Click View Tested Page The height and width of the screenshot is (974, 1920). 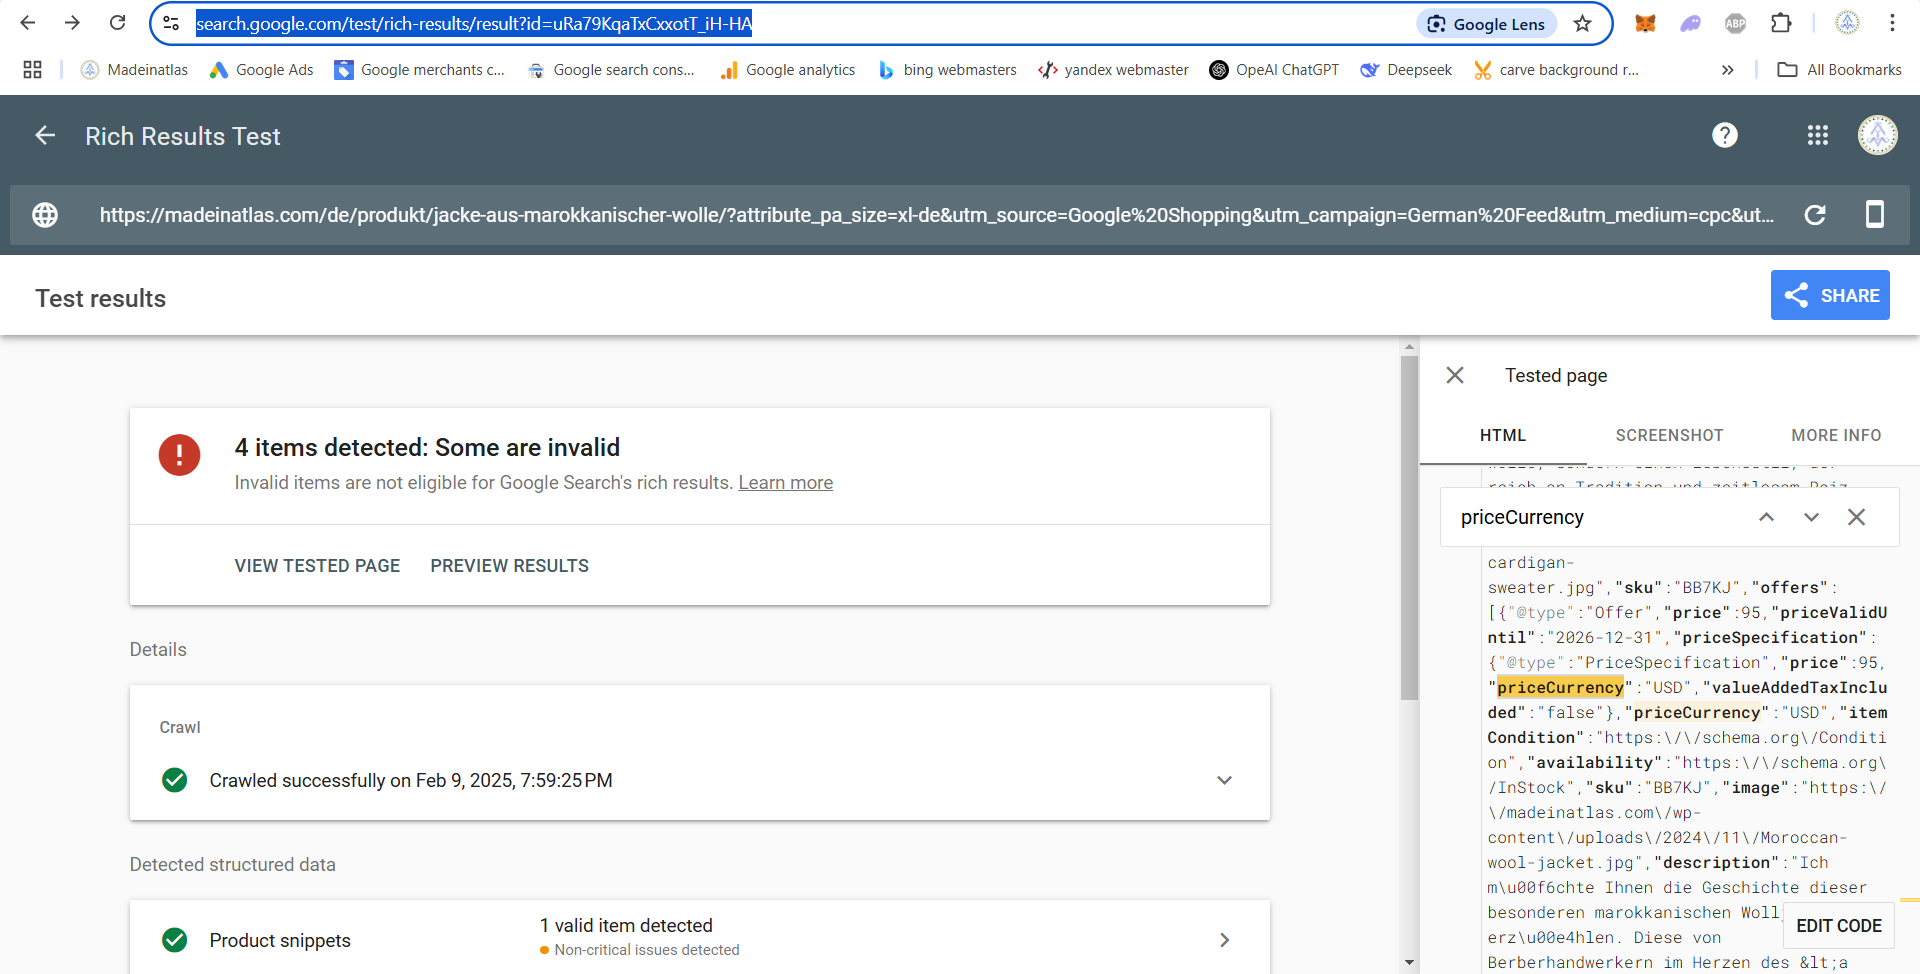317,566
